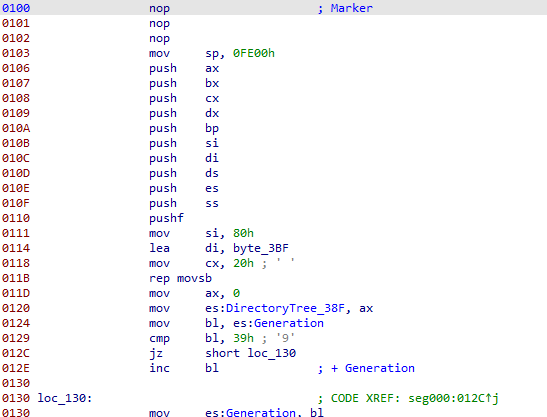
Task: Select the Marker comment text
Action: click(351, 8)
